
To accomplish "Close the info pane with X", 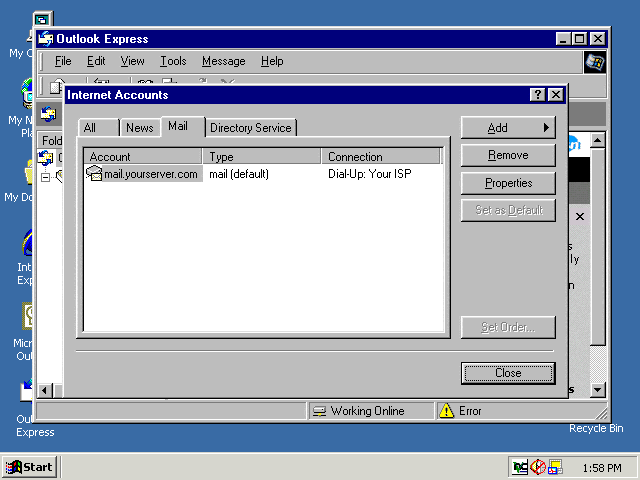I will [580, 217].
